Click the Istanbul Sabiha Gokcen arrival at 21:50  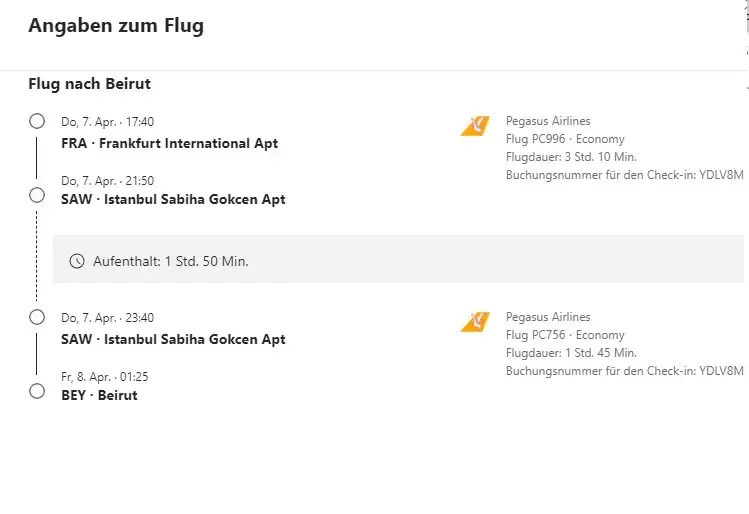pos(173,199)
